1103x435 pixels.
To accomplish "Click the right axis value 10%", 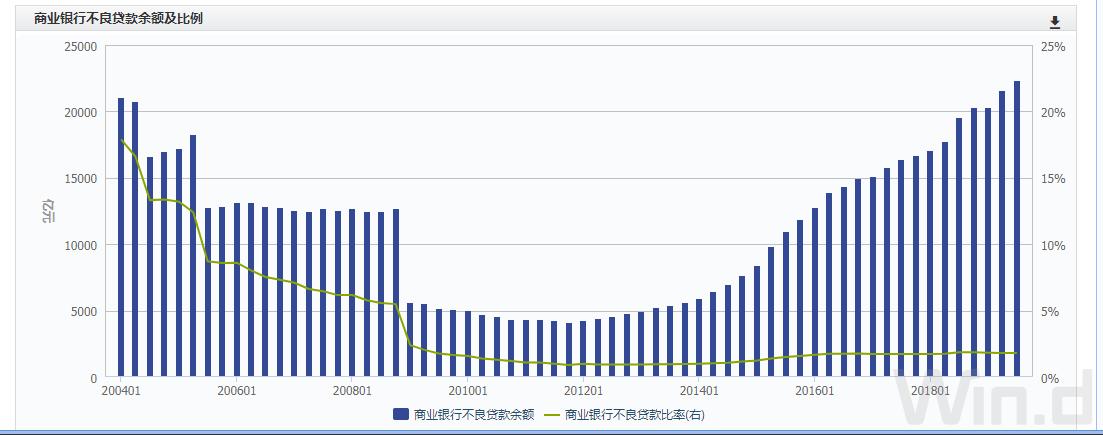I will click(x=1055, y=246).
